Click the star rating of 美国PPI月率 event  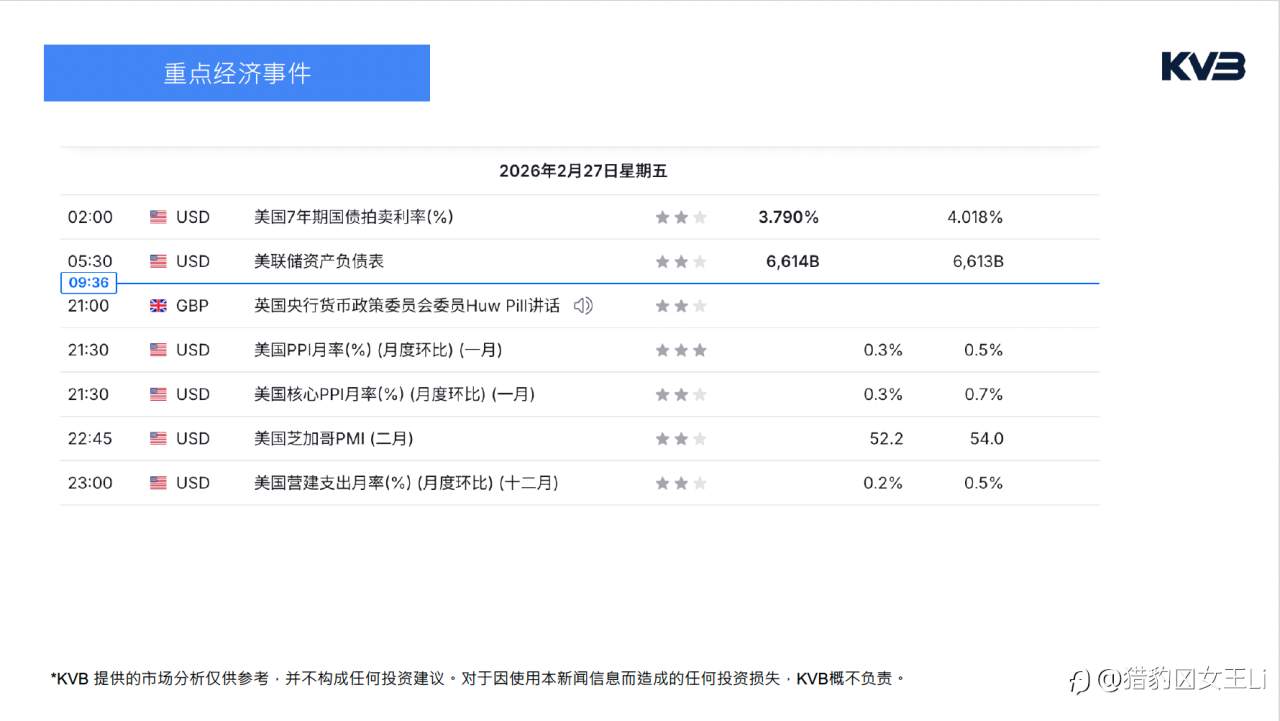[680, 349]
